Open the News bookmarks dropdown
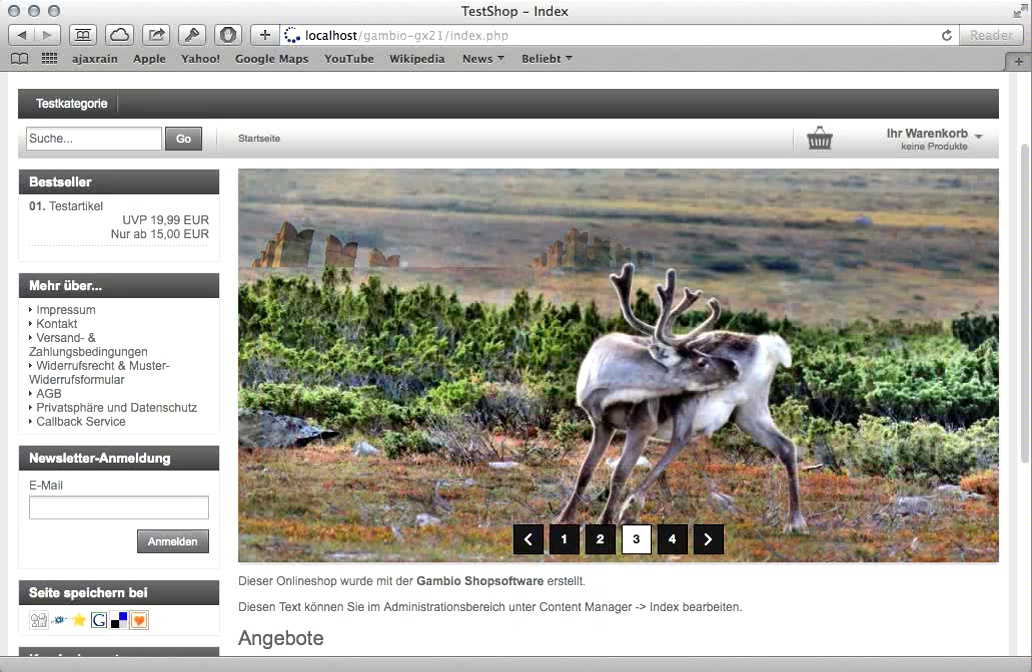The height and width of the screenshot is (672, 1032). [x=483, y=59]
